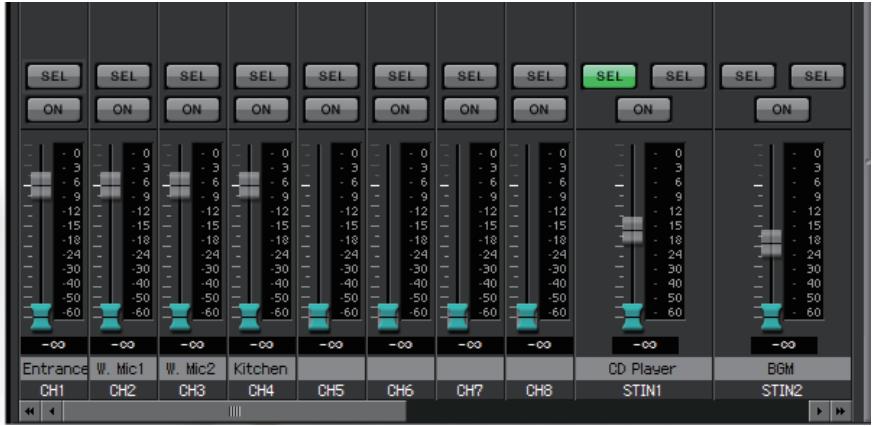Click the STIN1 channel label

(643, 391)
